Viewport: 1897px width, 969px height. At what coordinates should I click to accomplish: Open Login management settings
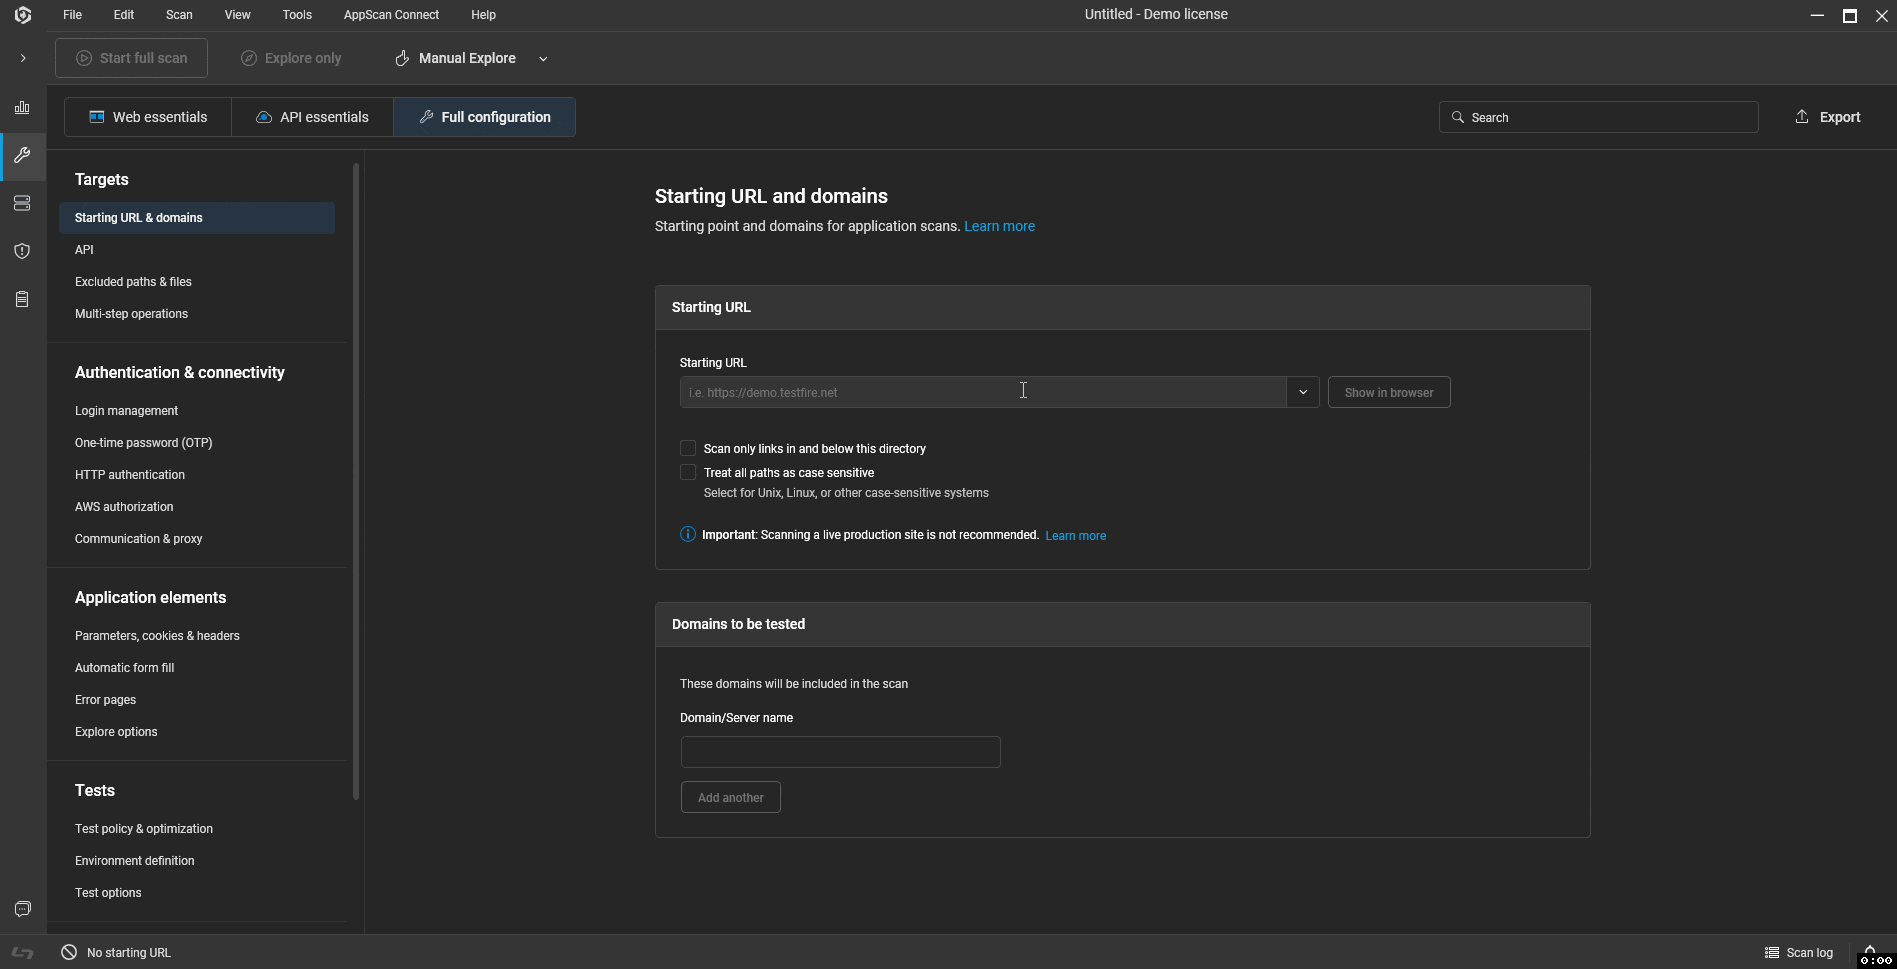[126, 411]
